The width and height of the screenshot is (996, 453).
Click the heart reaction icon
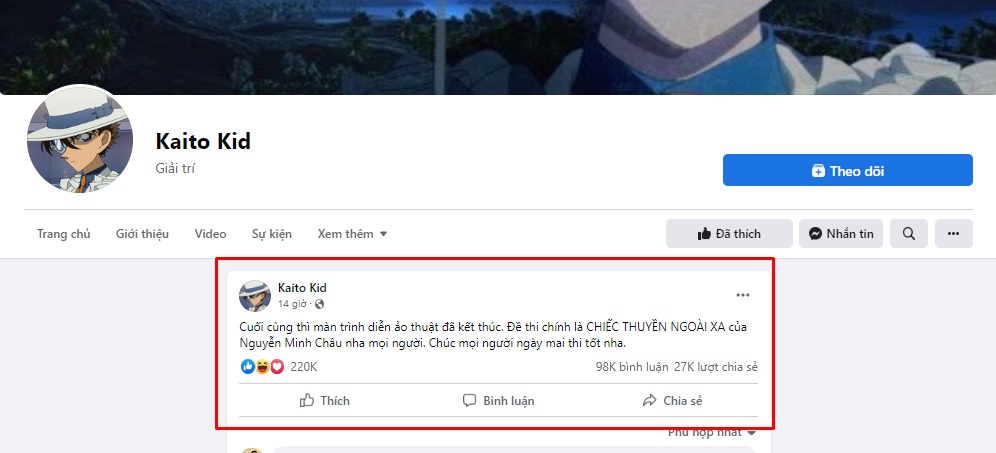276,367
